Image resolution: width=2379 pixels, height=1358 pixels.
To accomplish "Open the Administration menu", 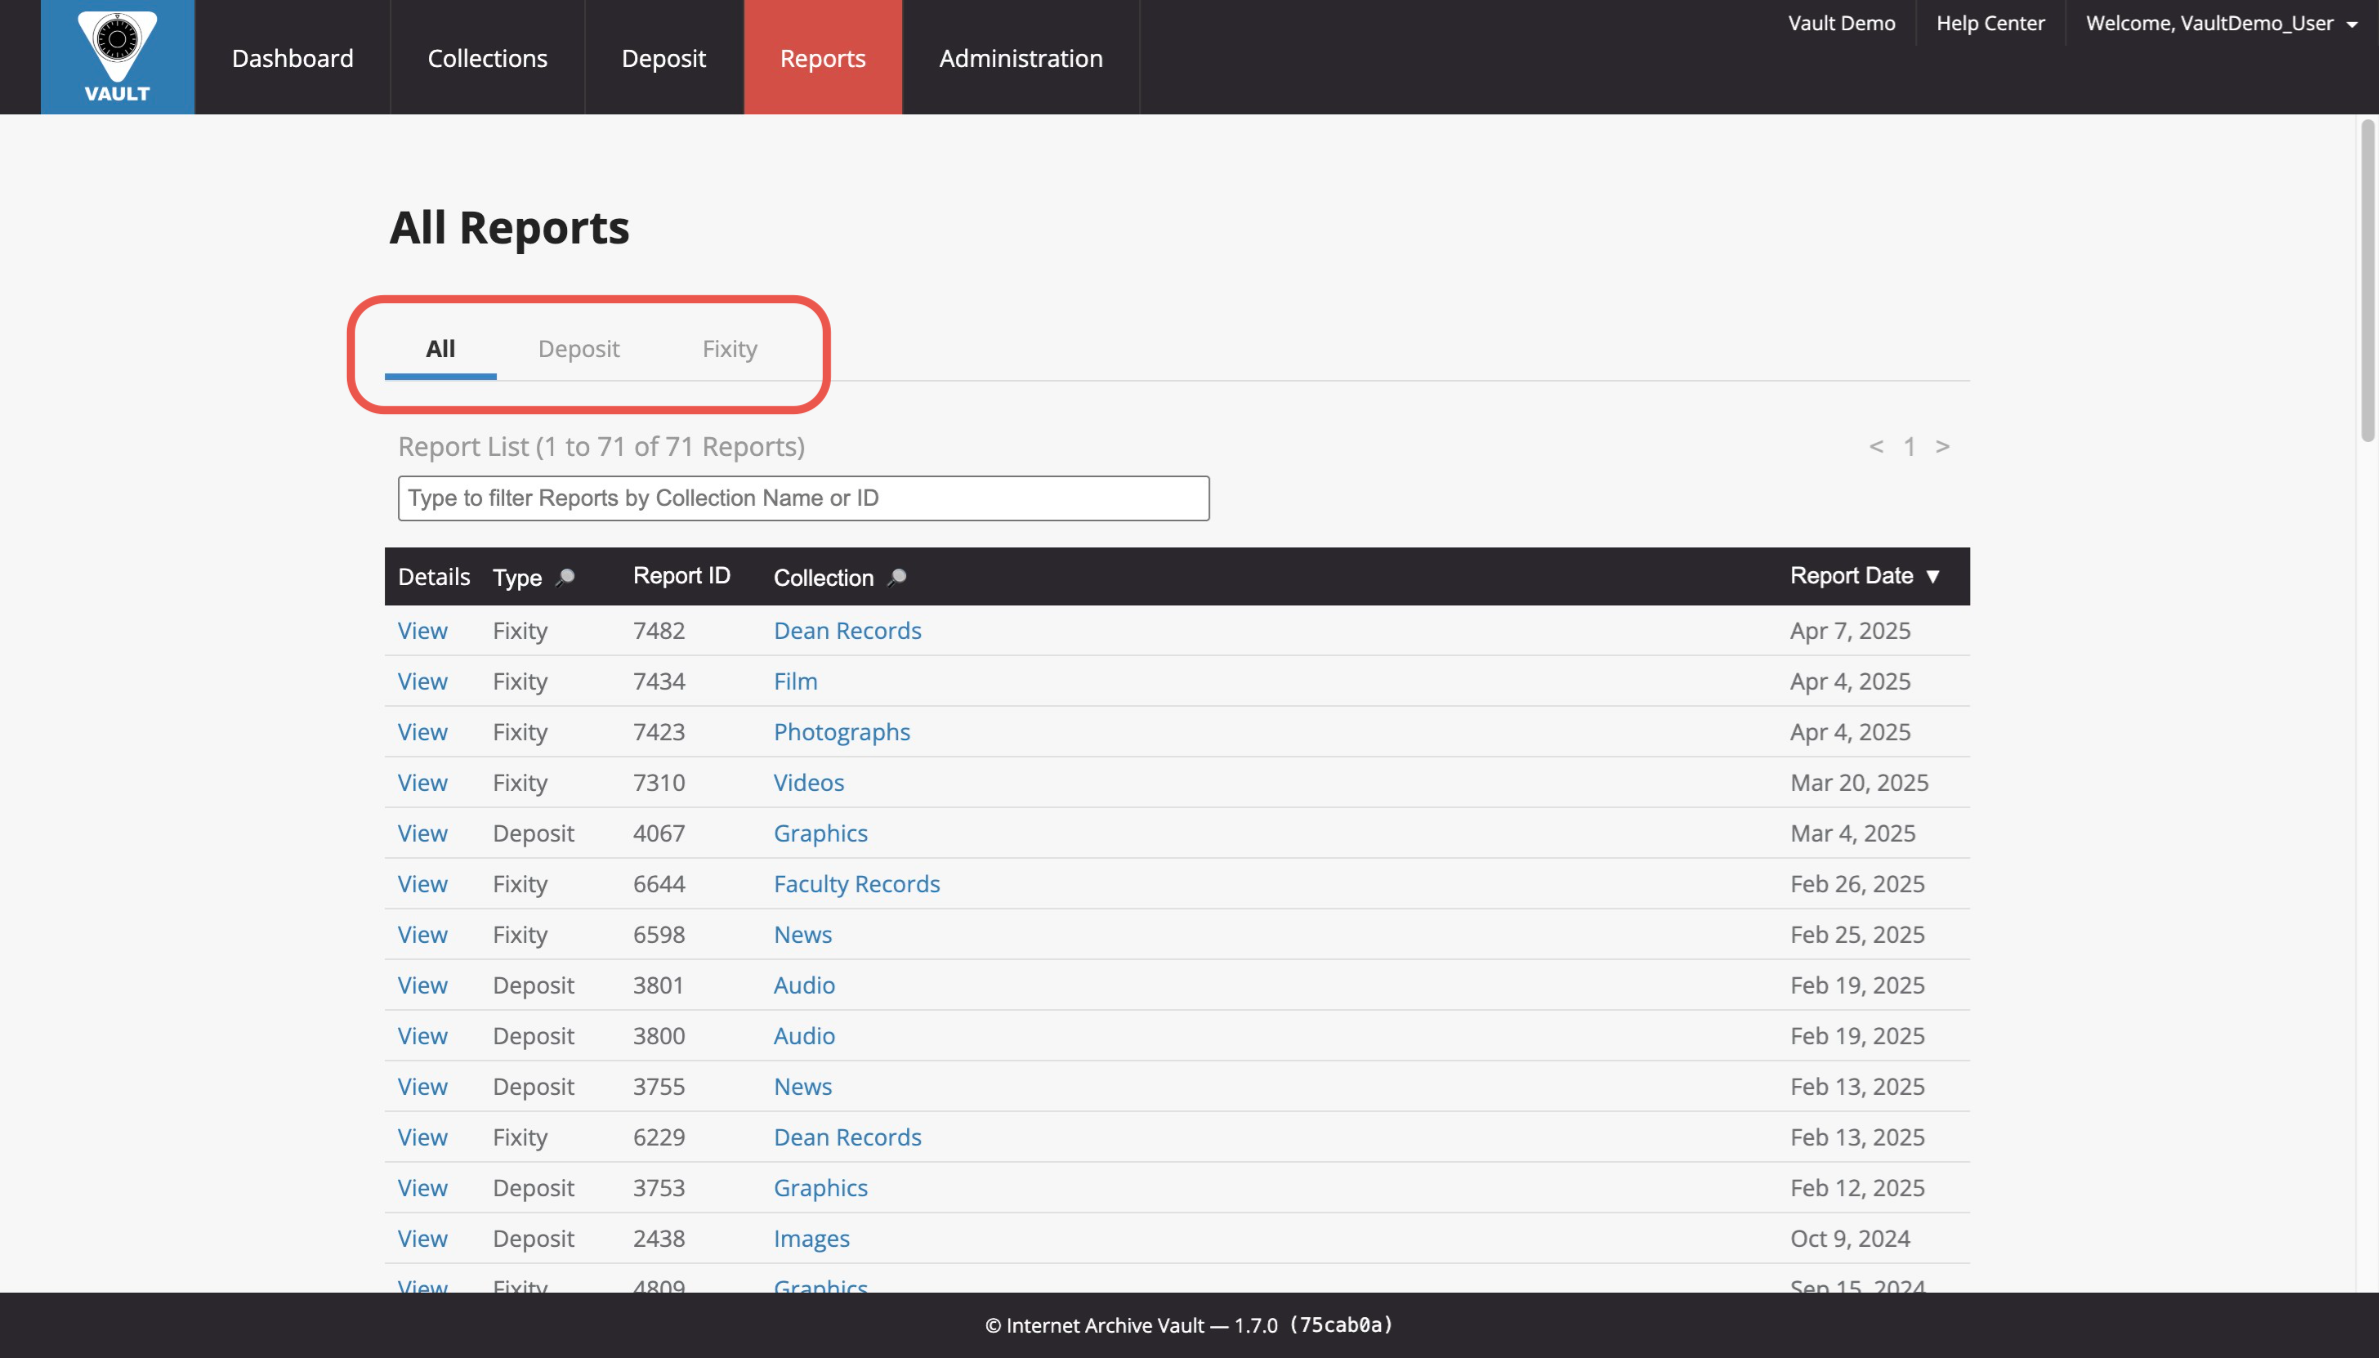I will (x=1020, y=57).
